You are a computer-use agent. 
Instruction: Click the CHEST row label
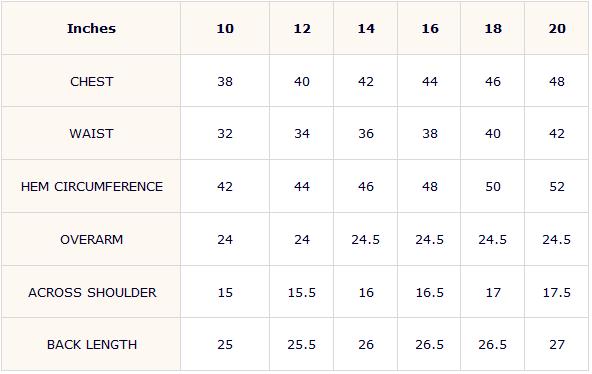point(92,82)
